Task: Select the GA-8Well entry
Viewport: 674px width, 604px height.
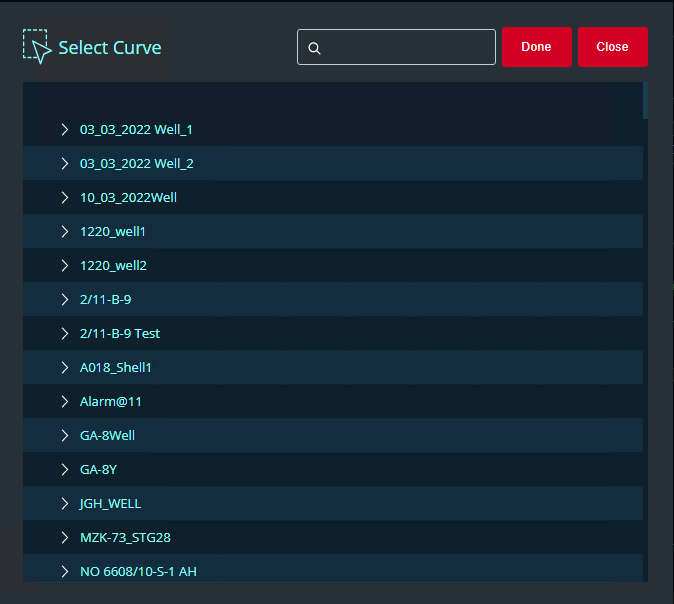Action: click(x=107, y=436)
